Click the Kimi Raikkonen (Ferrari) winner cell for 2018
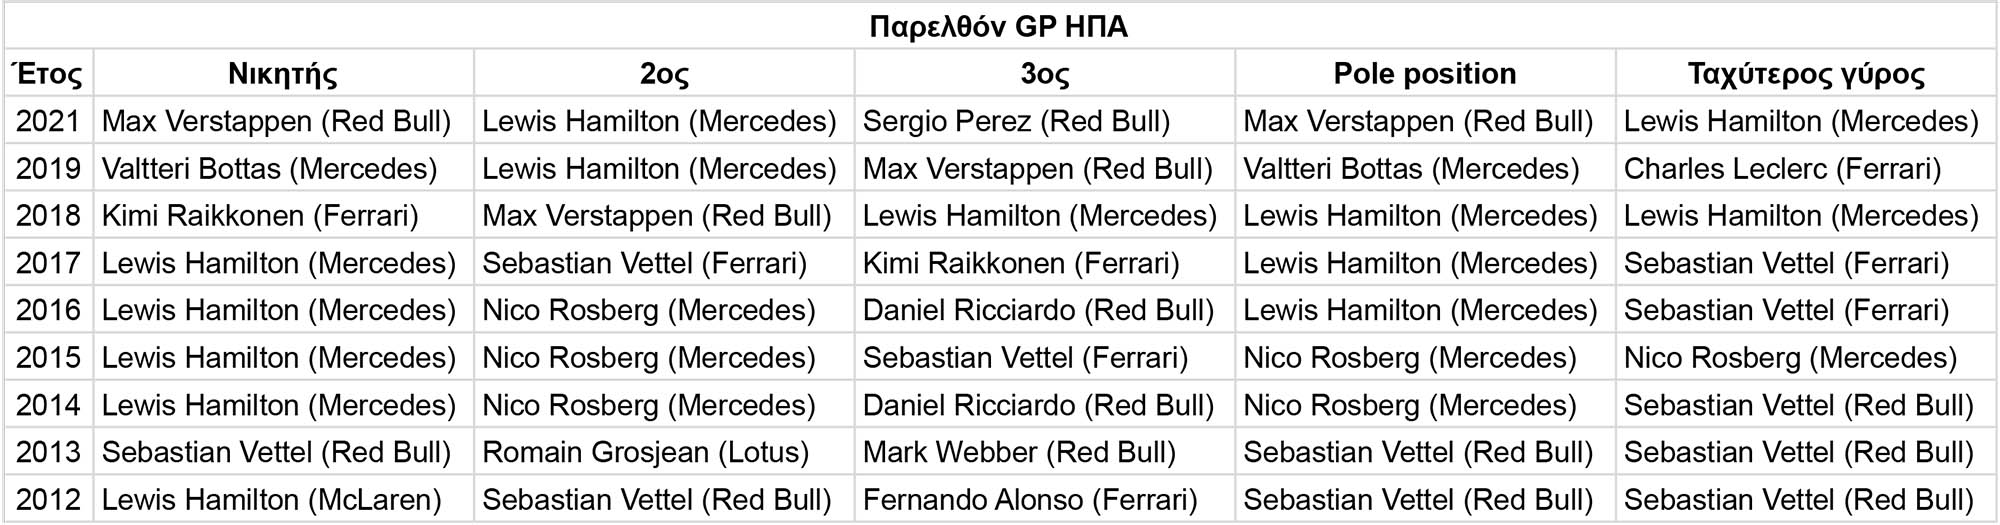Image resolution: width=2000 pixels, height=525 pixels. tap(260, 216)
